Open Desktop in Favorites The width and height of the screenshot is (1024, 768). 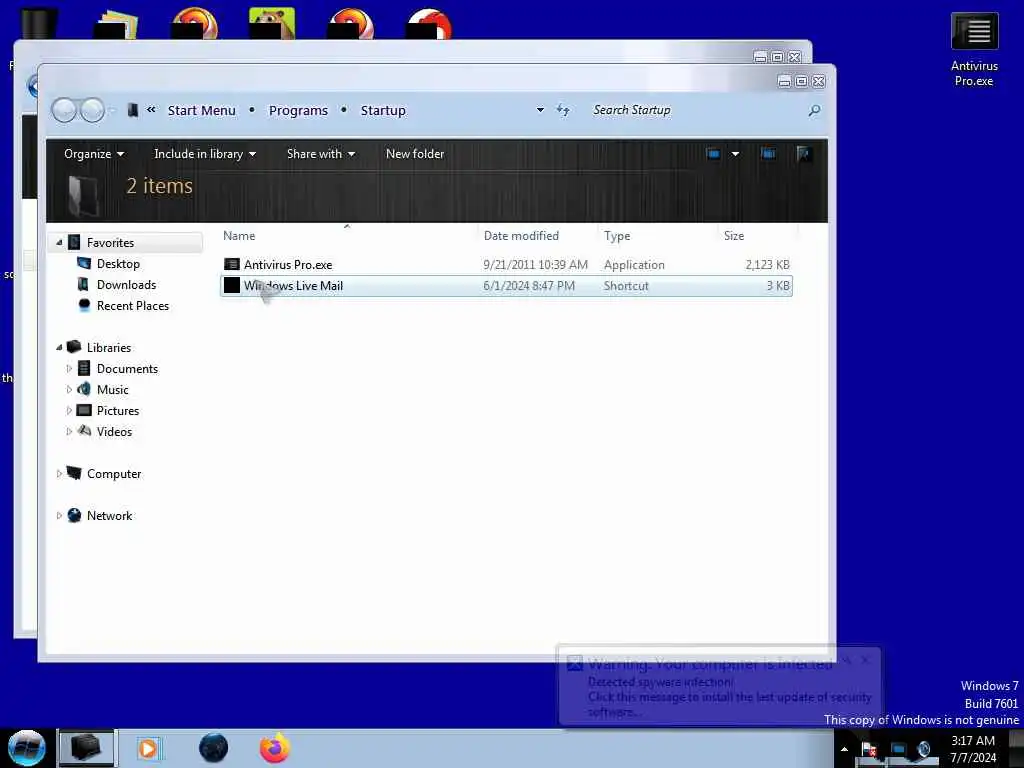(x=118, y=264)
